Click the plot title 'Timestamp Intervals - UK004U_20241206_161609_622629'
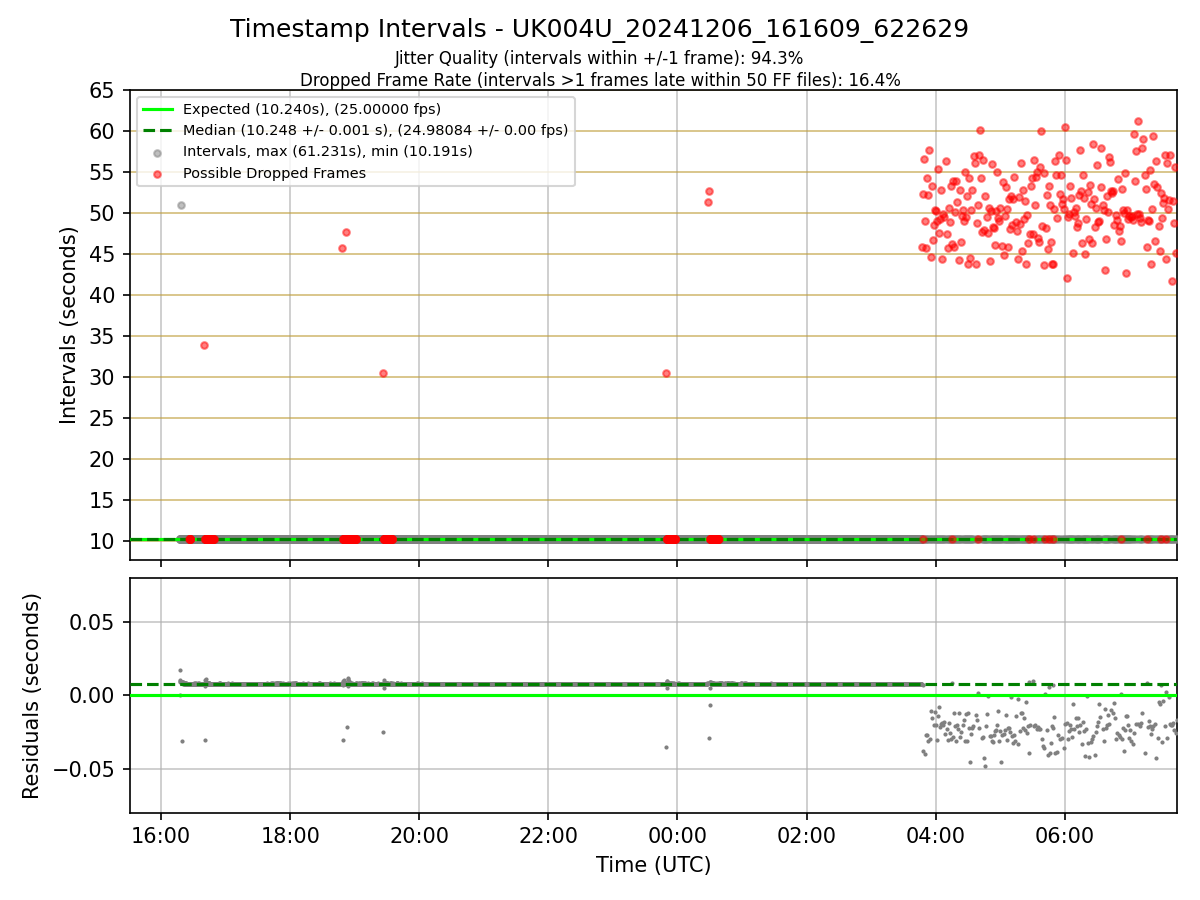Viewport: 1200px width, 900px height. pyautogui.click(x=599, y=29)
